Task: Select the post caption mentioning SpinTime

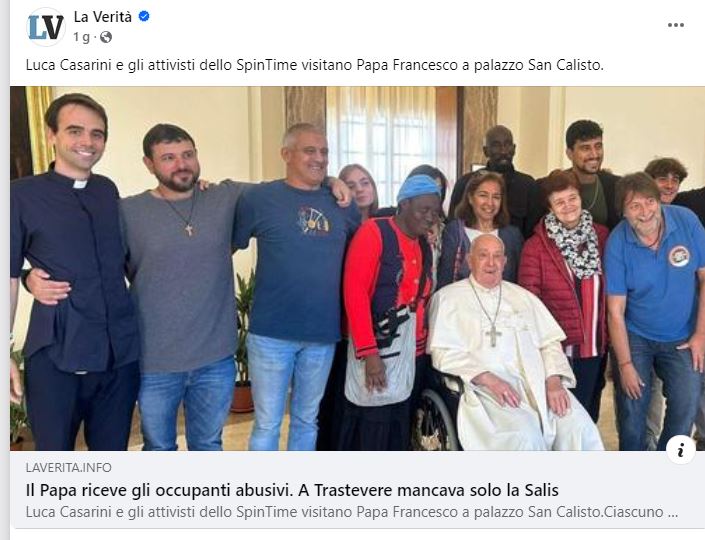Action: click(315, 65)
